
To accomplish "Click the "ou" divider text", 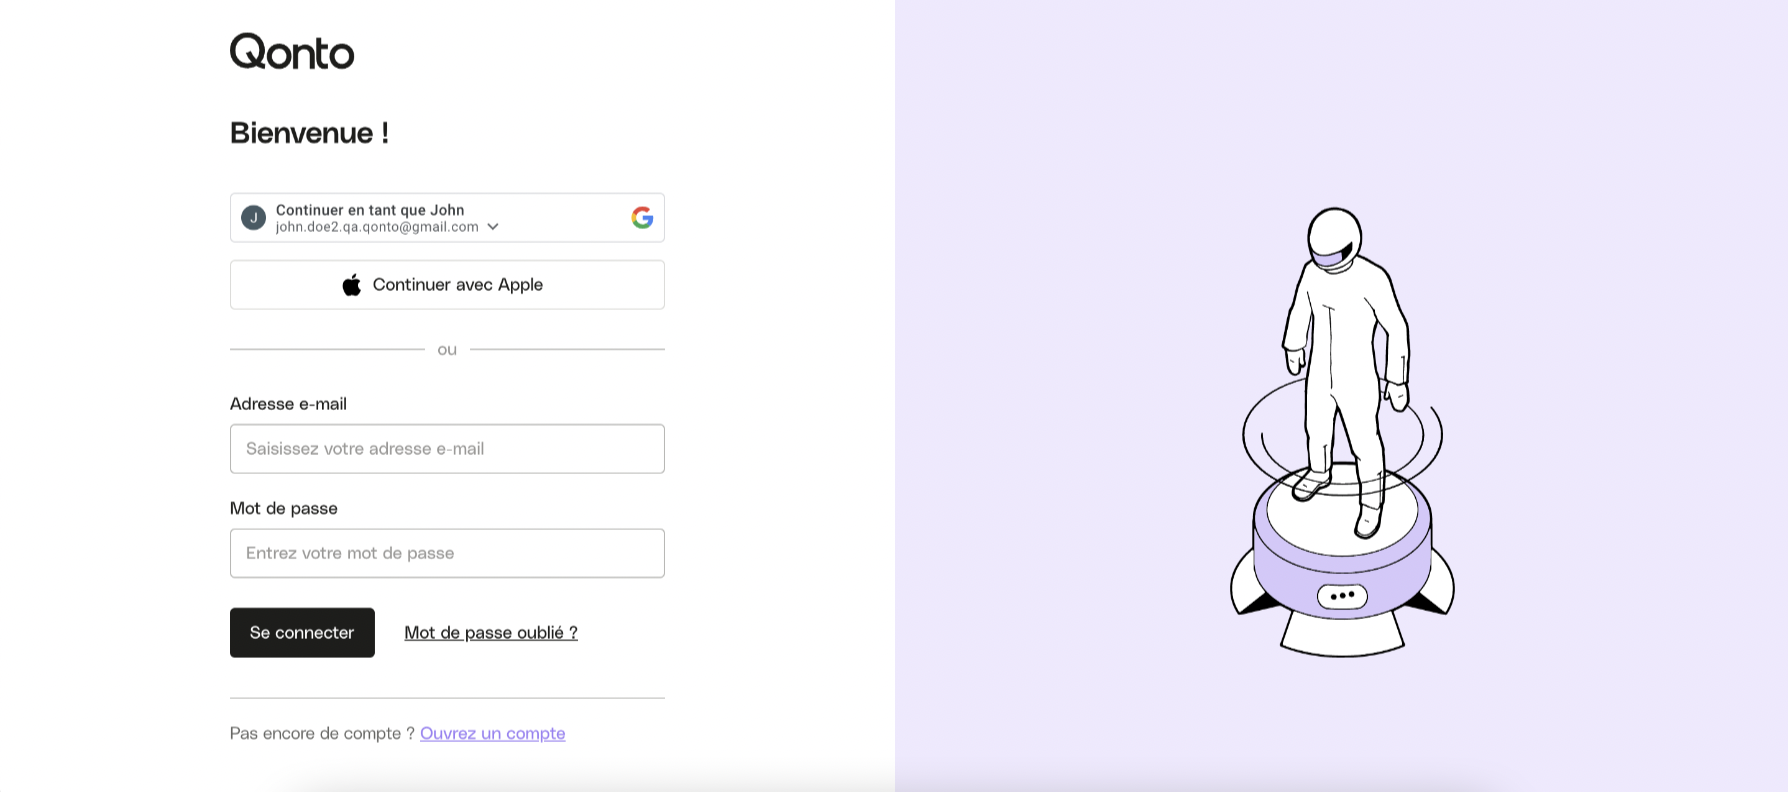I will point(447,349).
